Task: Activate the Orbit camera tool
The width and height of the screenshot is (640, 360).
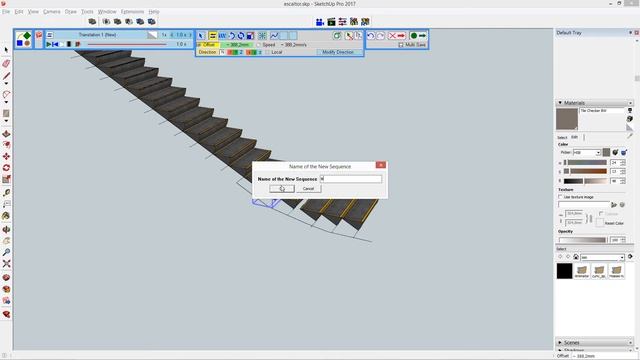Action: tap(6, 230)
